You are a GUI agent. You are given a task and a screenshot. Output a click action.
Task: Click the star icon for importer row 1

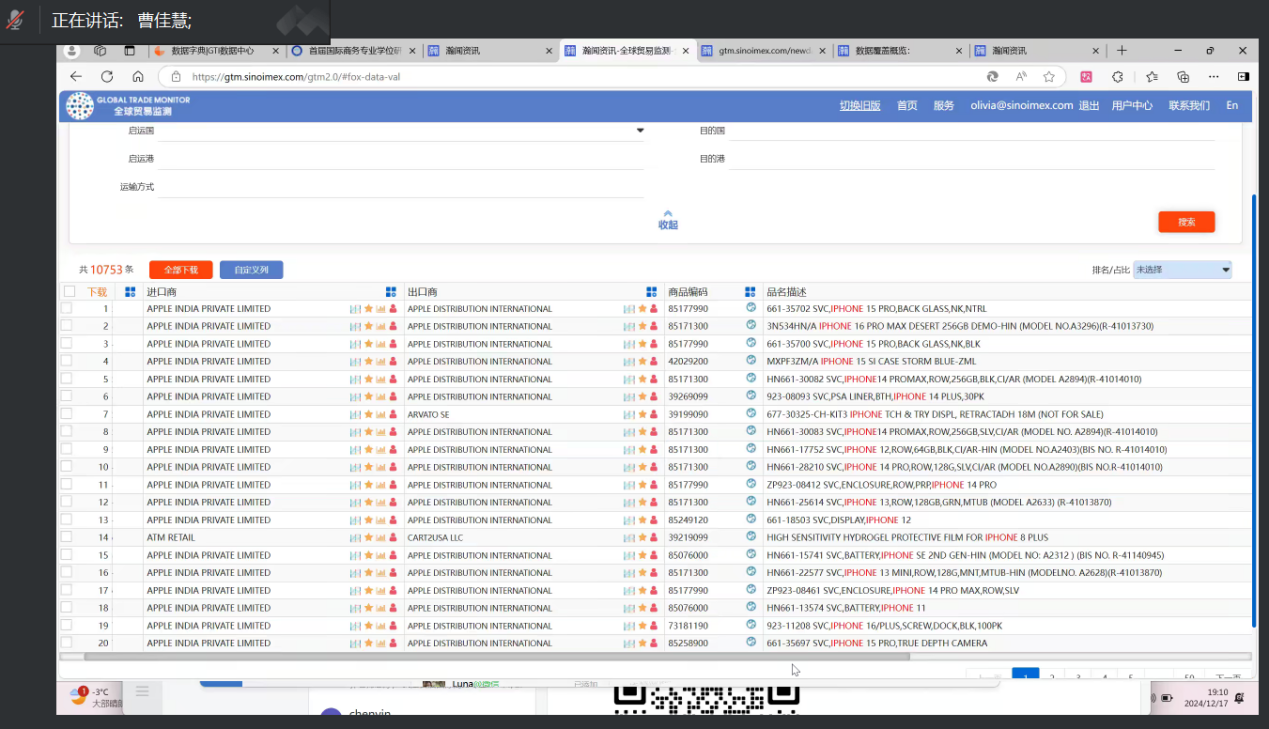[x=368, y=309]
